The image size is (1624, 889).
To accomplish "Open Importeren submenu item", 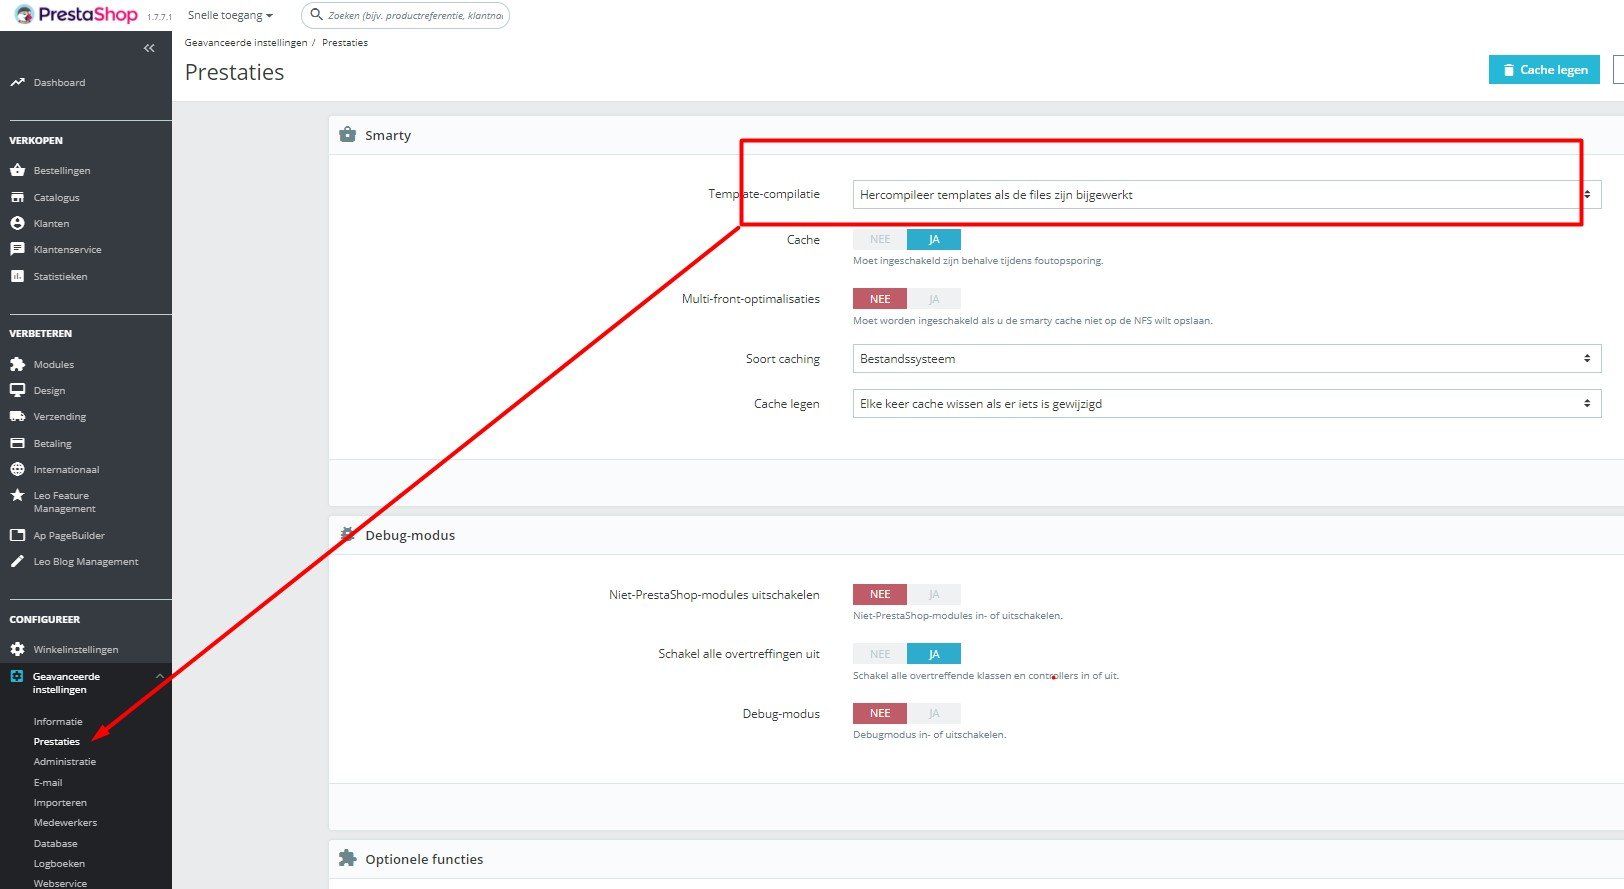I will (60, 802).
